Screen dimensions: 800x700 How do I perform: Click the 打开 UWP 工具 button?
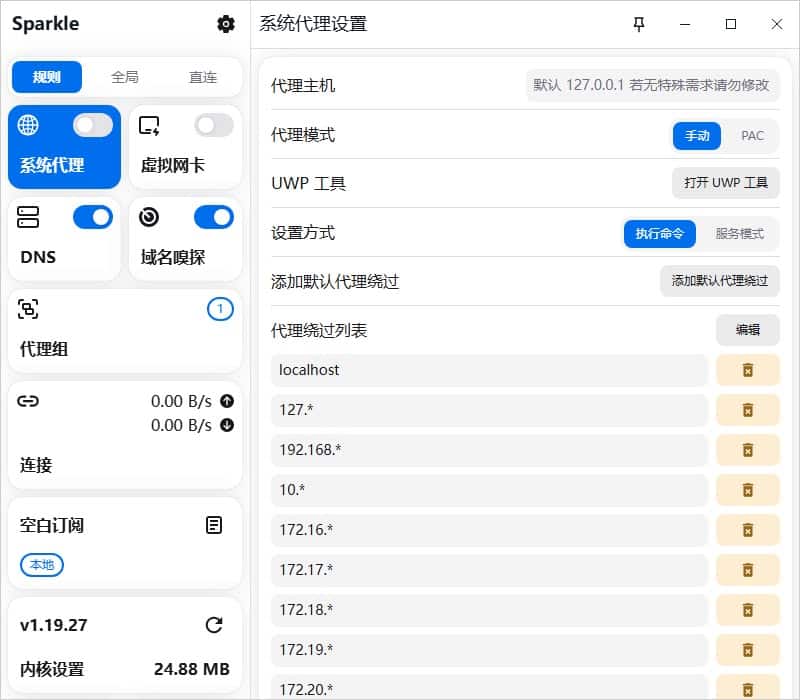[726, 183]
